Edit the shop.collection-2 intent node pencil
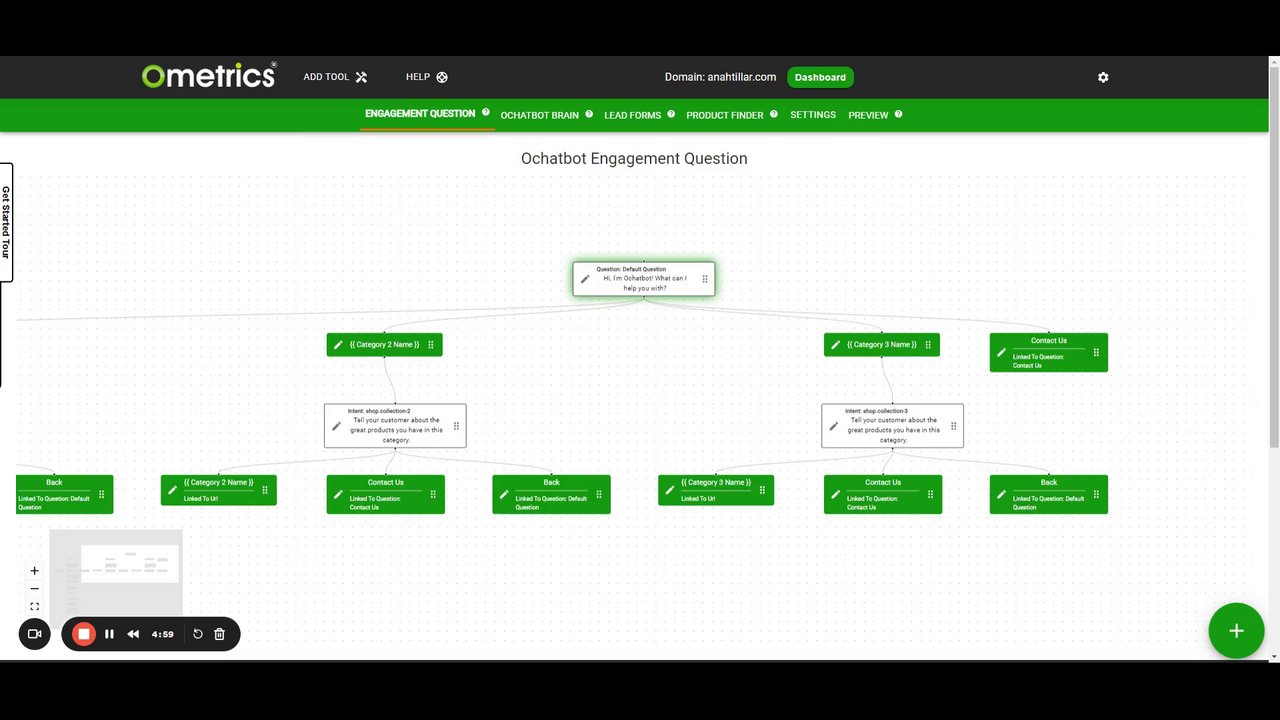This screenshot has width=1280, height=720. [x=336, y=426]
